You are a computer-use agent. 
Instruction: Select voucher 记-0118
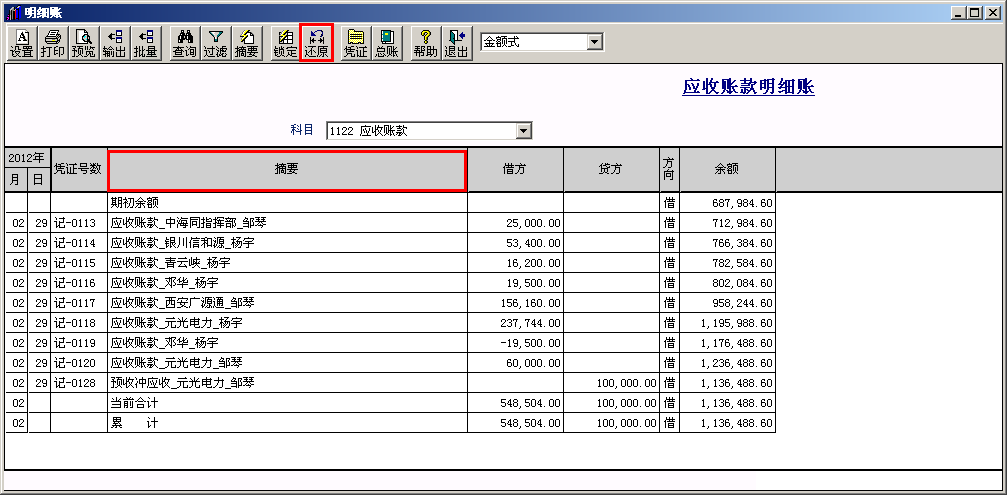point(75,323)
